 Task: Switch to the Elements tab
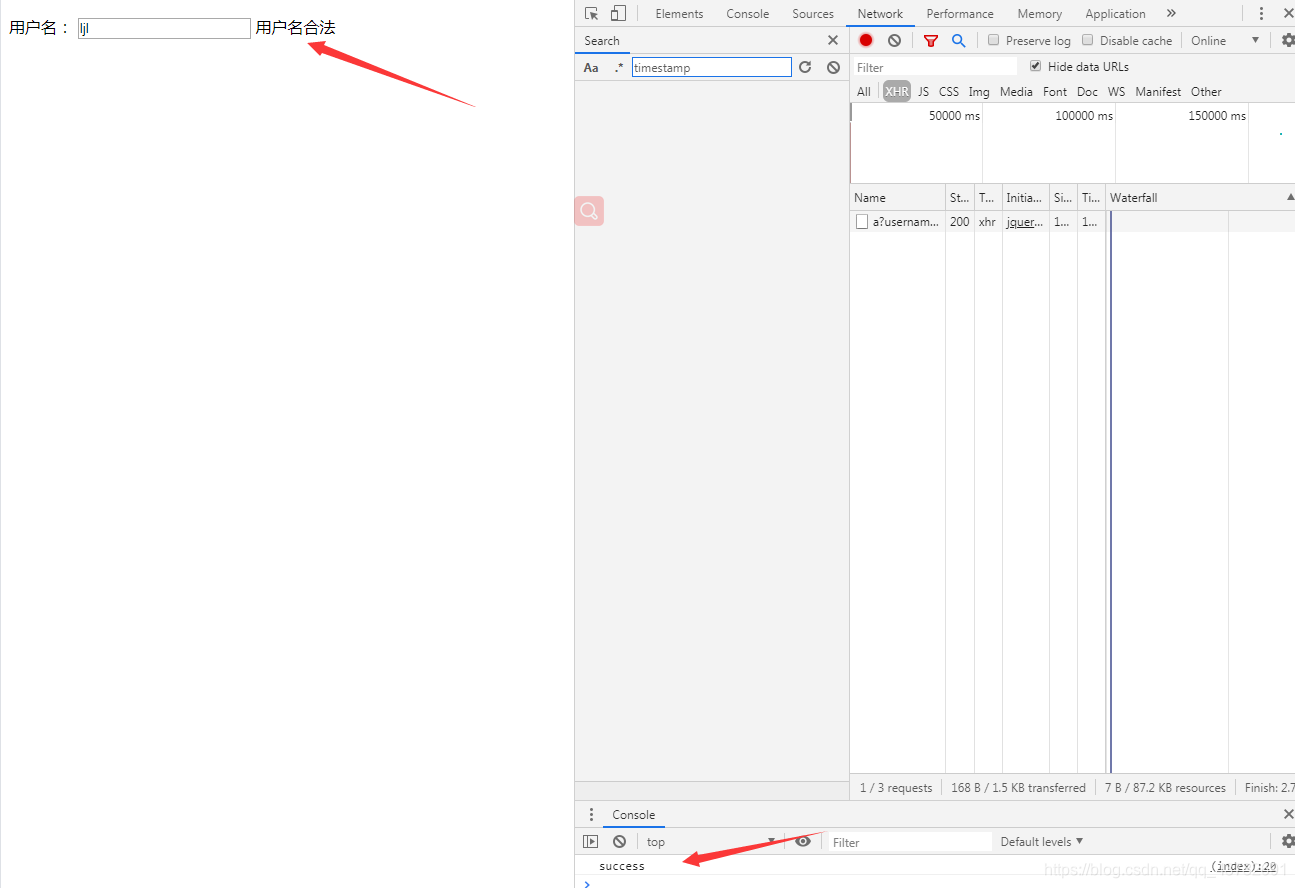(x=679, y=13)
